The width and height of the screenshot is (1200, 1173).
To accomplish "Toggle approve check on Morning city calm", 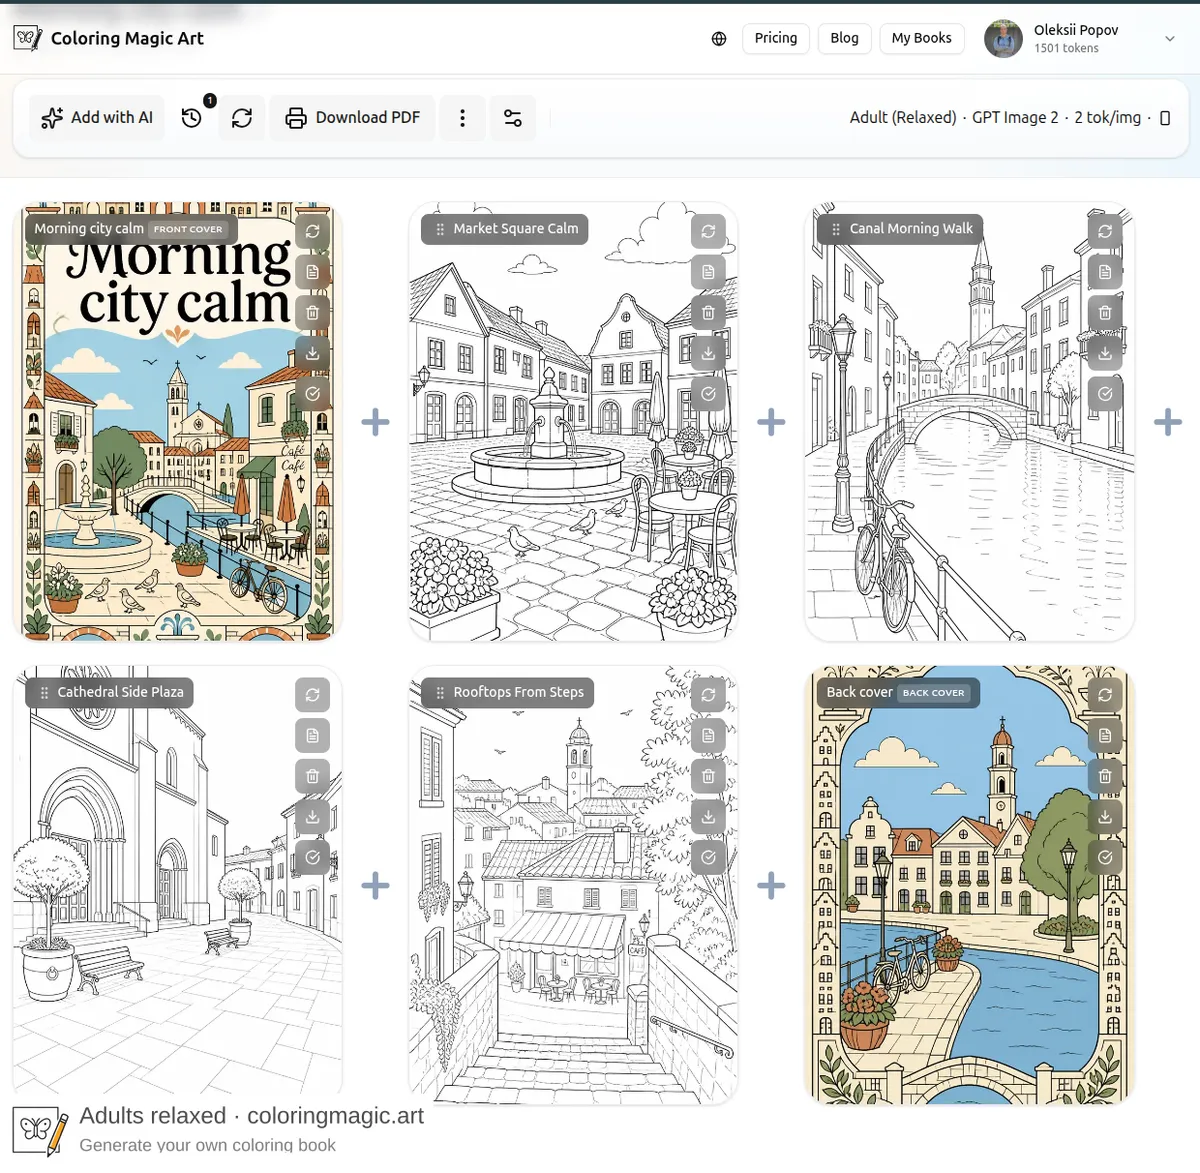I will [313, 394].
